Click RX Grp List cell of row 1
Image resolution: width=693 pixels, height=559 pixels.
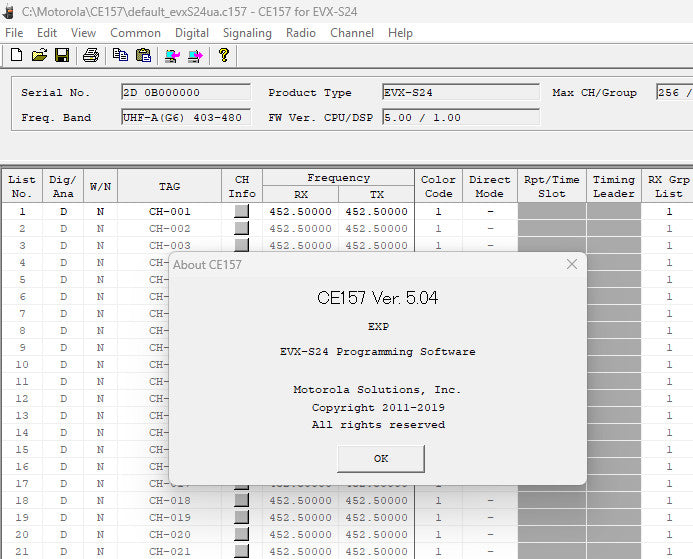click(x=669, y=212)
